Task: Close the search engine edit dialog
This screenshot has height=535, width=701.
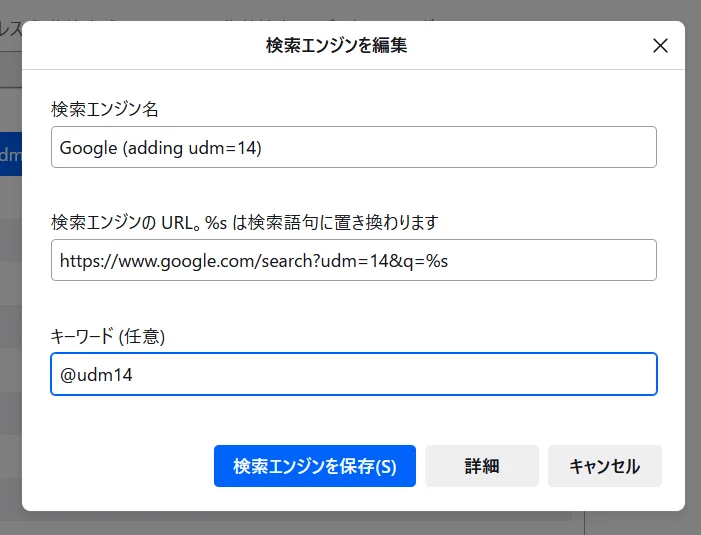Action: (660, 46)
